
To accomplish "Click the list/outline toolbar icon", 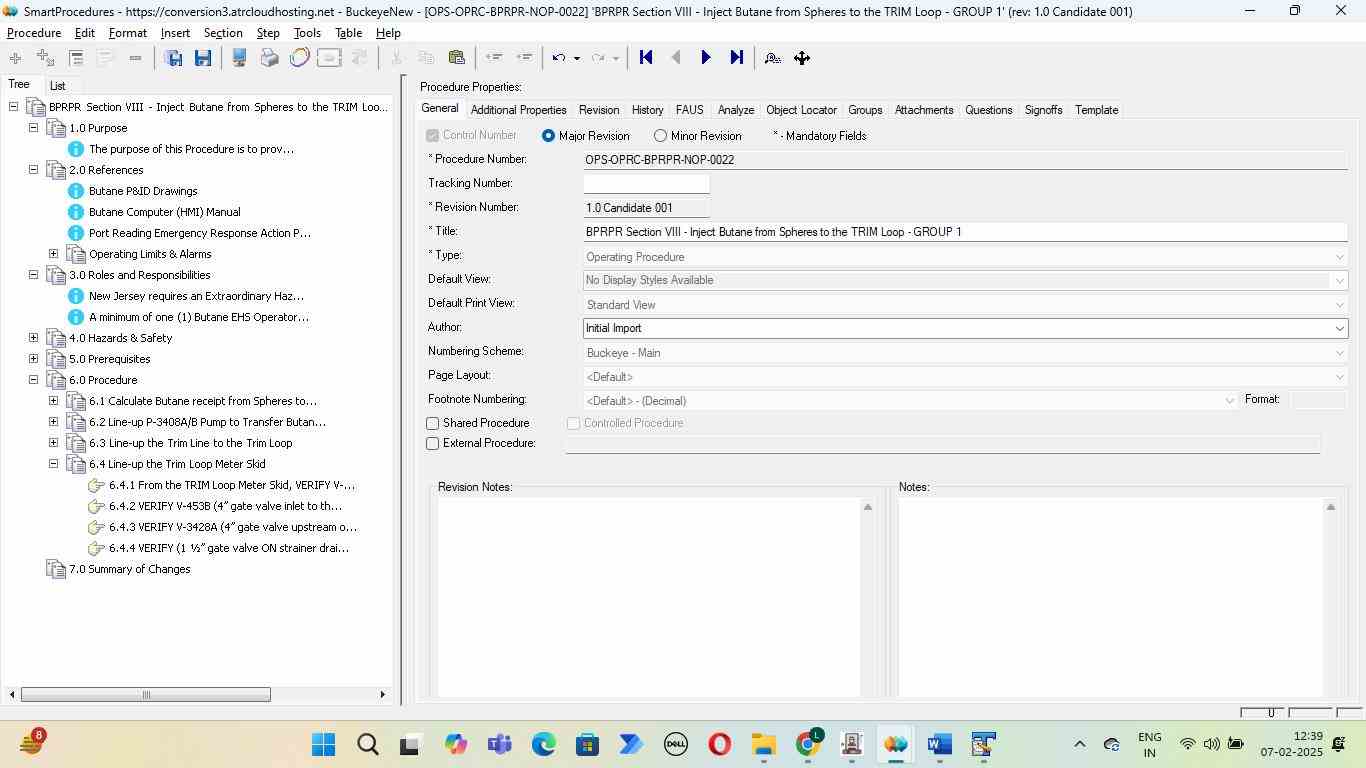I will point(76,58).
